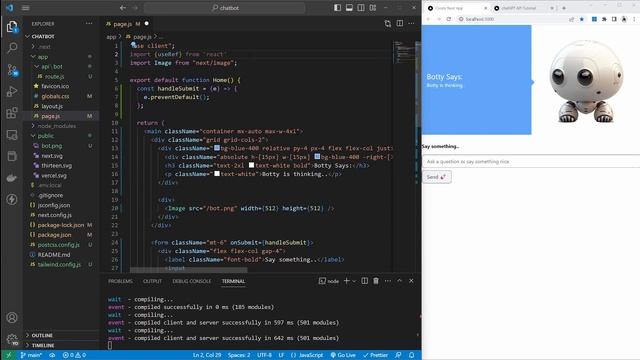Screen dimensions: 640x360
Task: Open editor more actions ellipsis
Action: click(x=411, y=24)
